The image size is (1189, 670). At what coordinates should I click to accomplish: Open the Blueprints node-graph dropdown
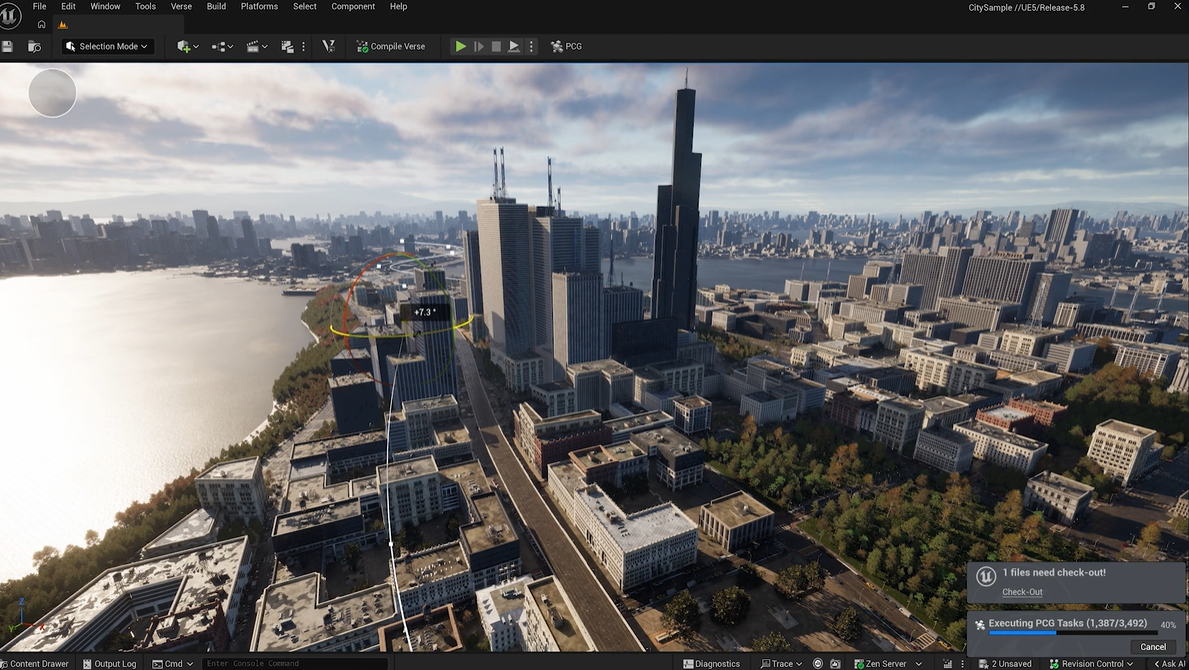(x=222, y=46)
